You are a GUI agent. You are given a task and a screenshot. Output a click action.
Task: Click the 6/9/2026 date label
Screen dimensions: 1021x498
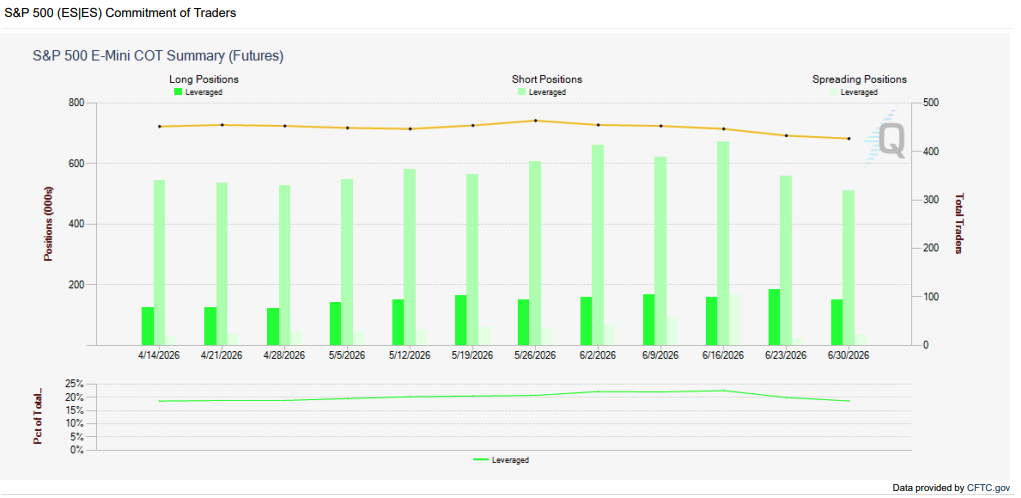[x=660, y=355]
